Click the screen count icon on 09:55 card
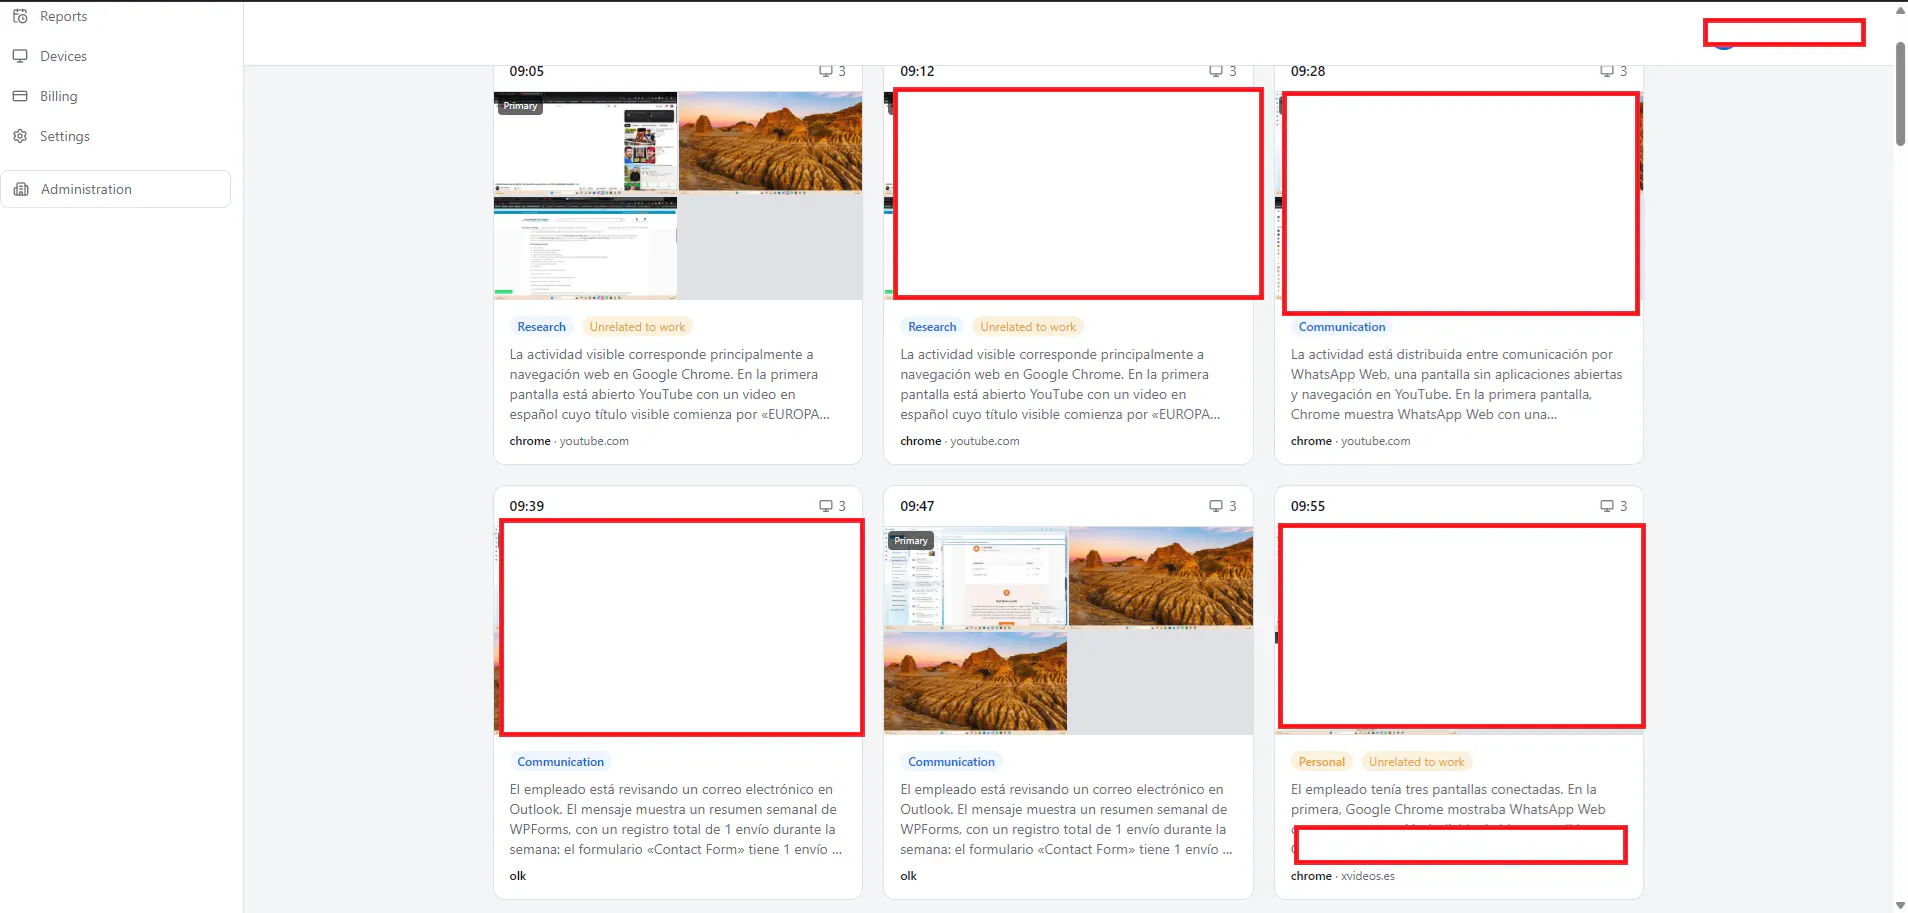Viewport: 1908px width, 913px height. (1607, 506)
